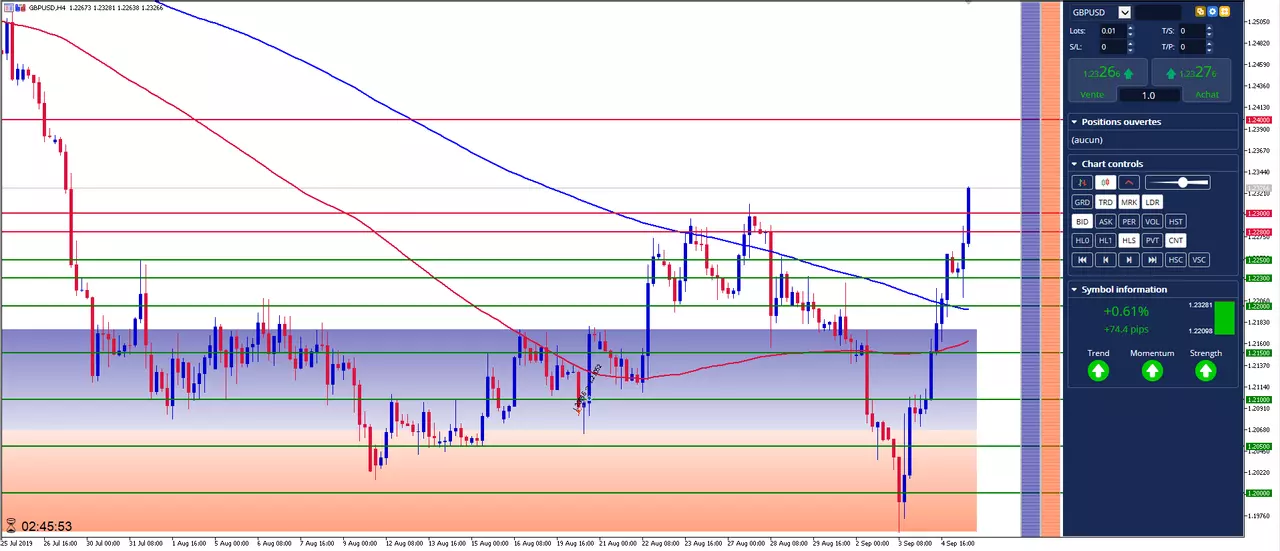Click the Achat buy price button
1280x551 pixels.
pos(1193,73)
